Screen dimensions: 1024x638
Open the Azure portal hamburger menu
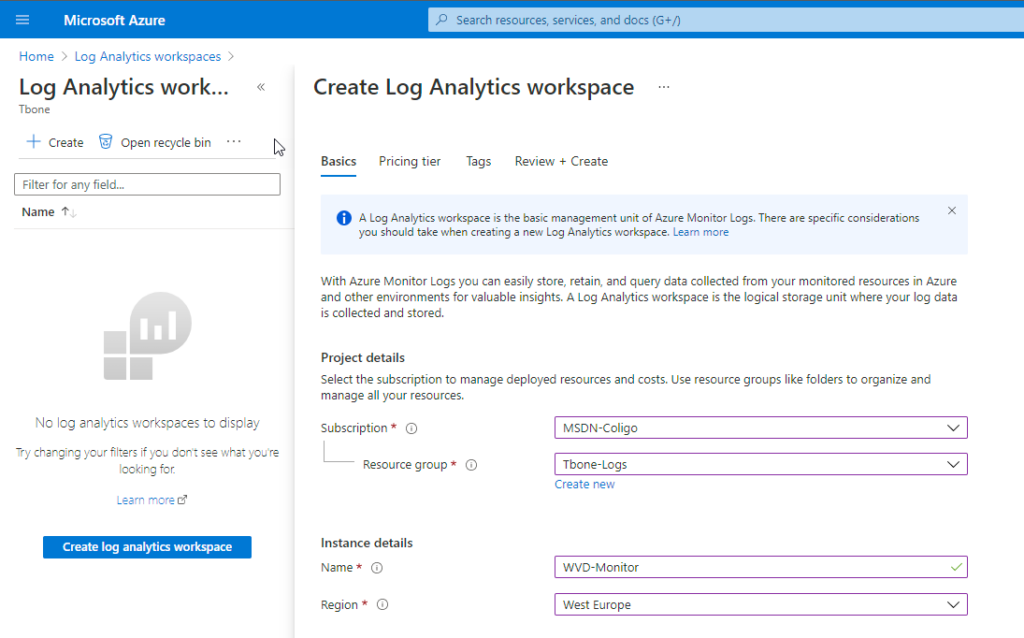[x=22, y=20]
